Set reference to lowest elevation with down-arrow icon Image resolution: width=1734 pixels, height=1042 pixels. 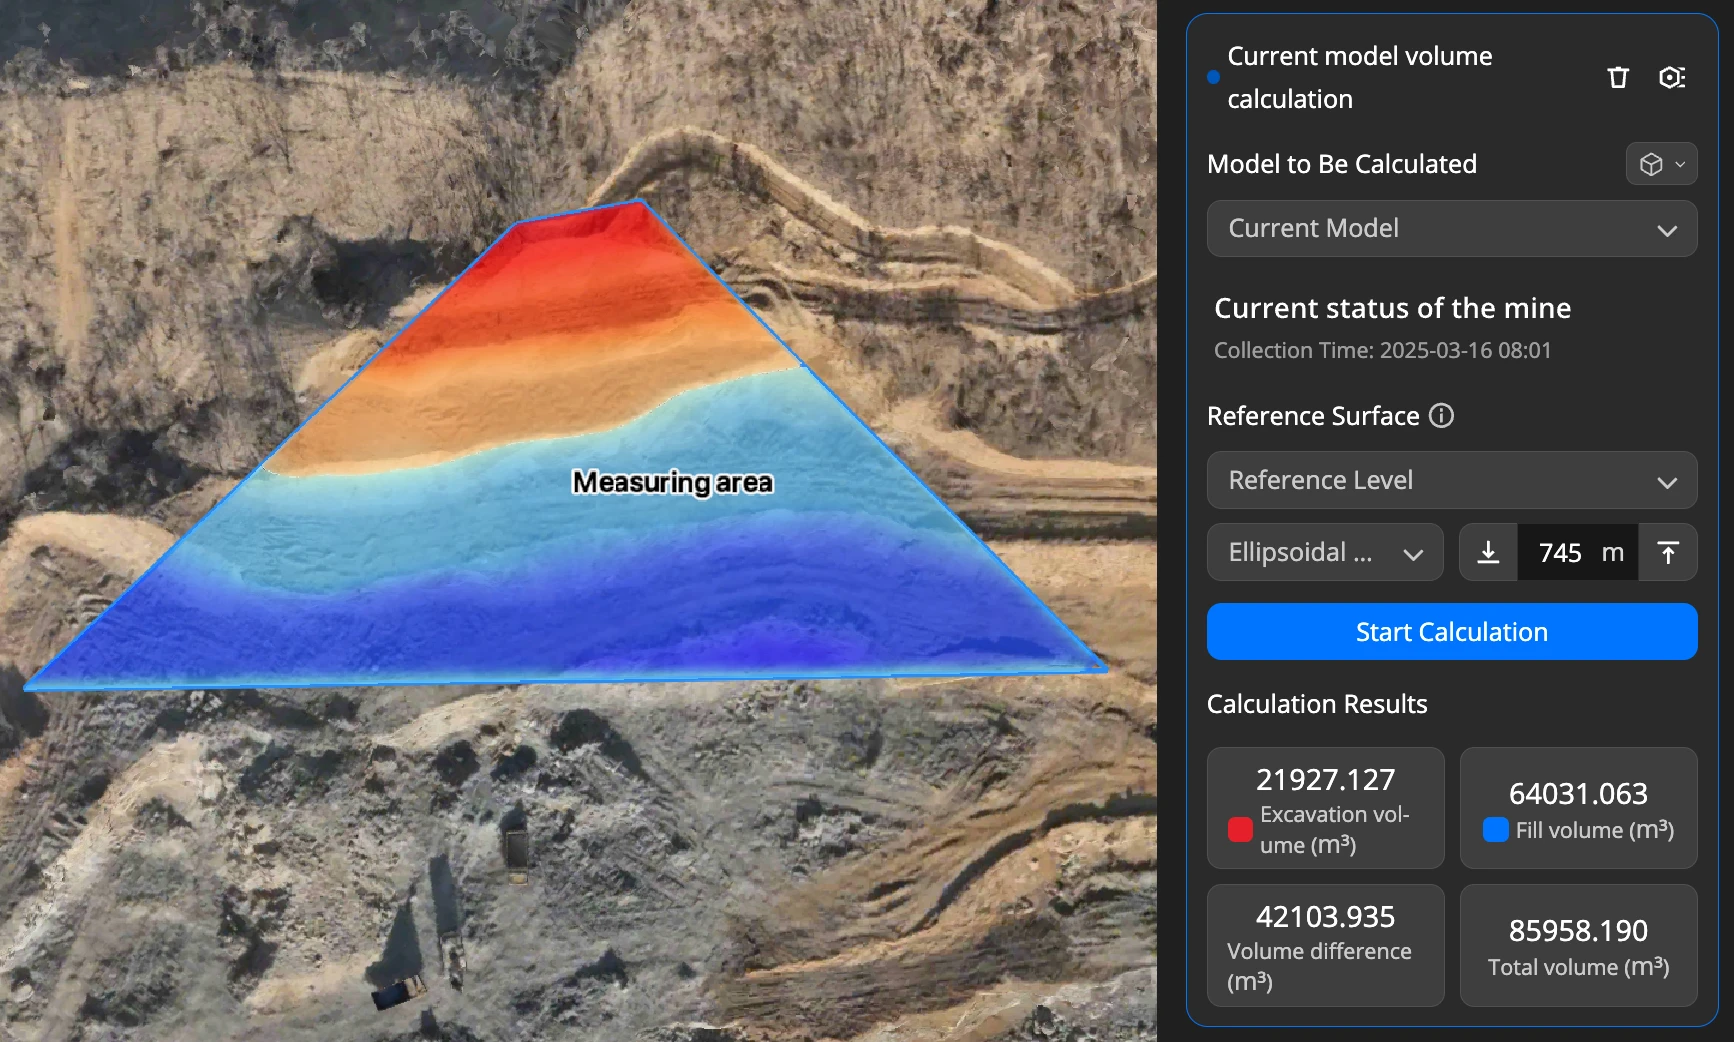point(1488,552)
